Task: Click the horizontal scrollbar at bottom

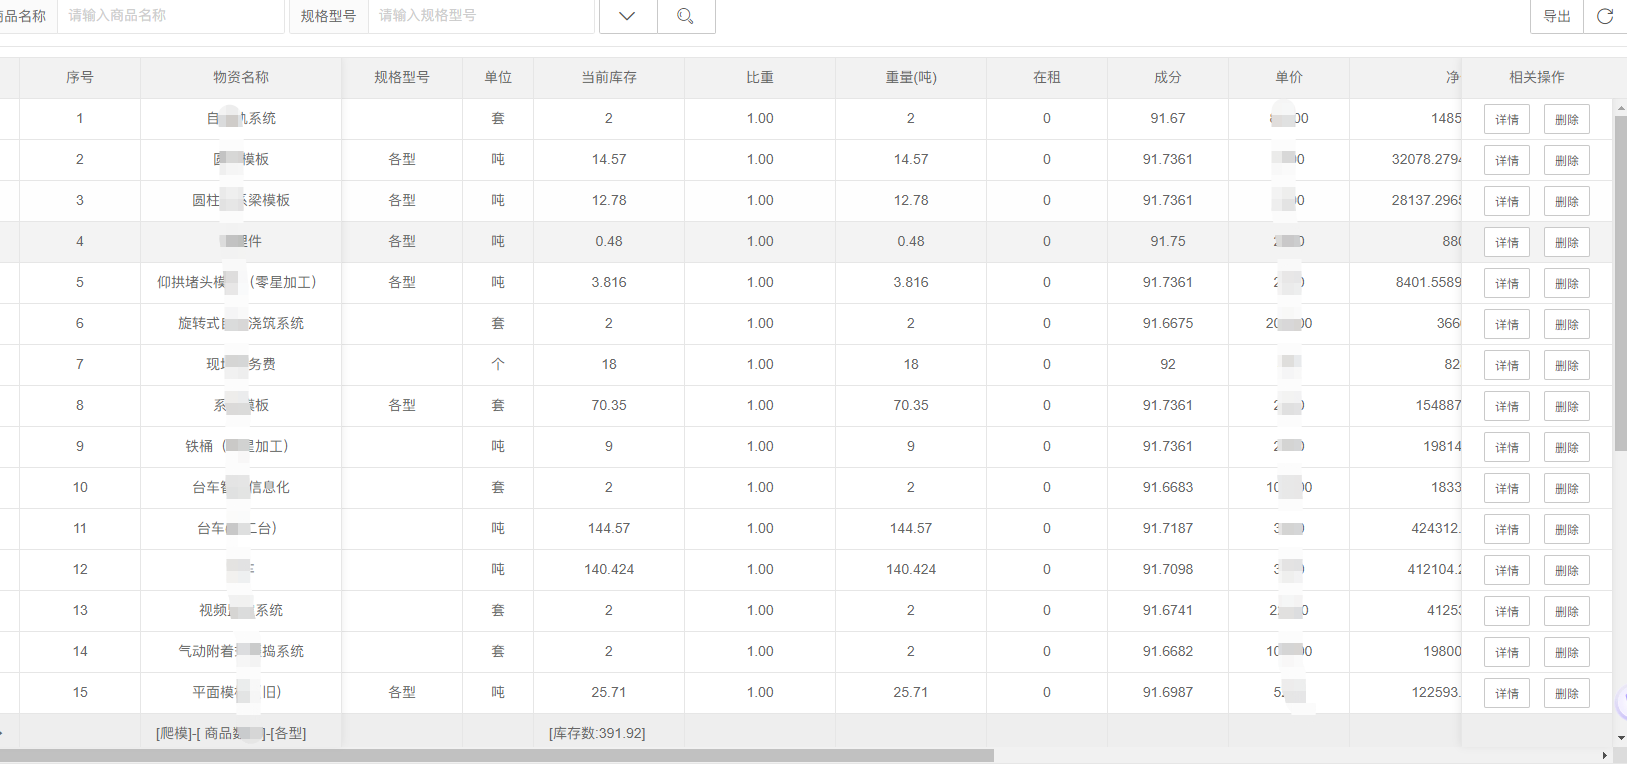Action: (500, 756)
